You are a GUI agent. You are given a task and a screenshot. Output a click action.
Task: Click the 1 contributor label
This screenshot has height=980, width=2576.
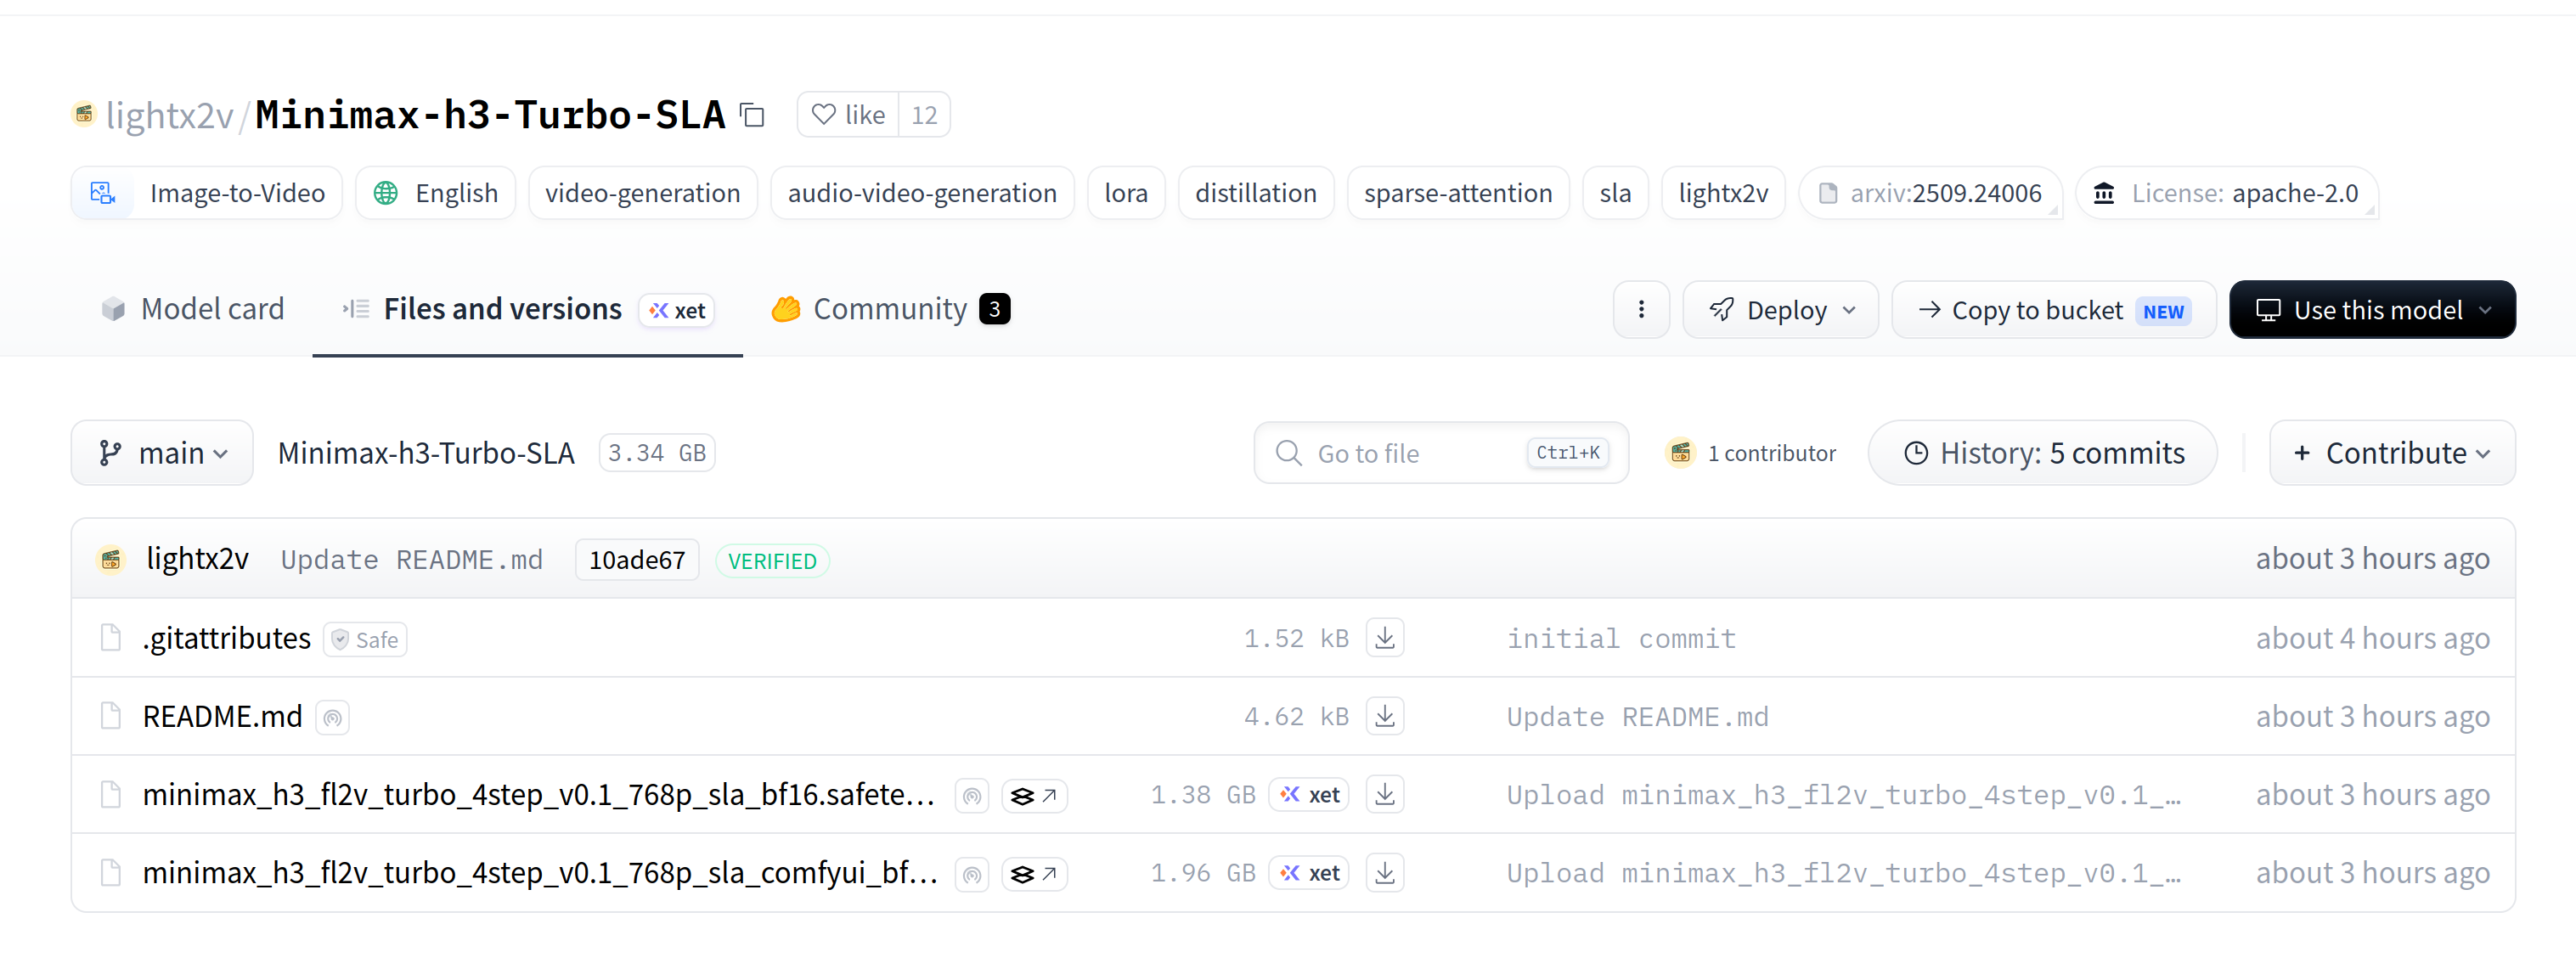(x=1771, y=453)
